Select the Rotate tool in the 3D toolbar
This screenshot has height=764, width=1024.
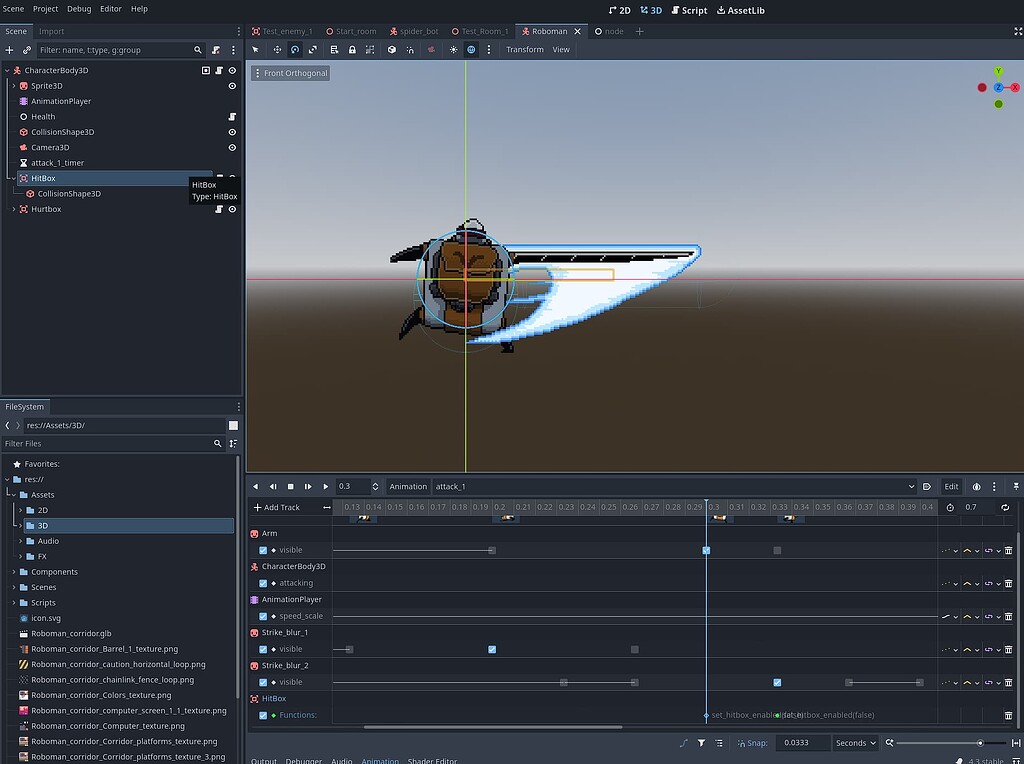[295, 48]
